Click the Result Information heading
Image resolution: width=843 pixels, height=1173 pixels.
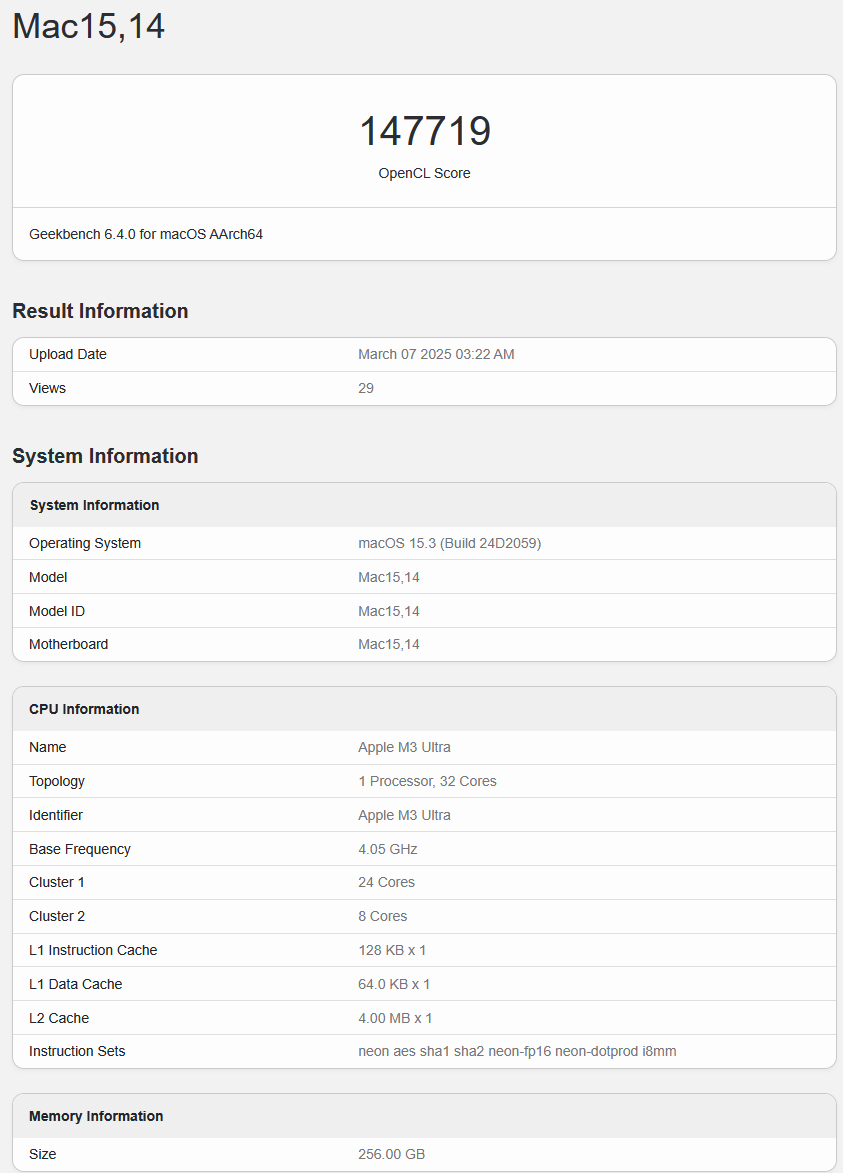pyautogui.click(x=100, y=310)
